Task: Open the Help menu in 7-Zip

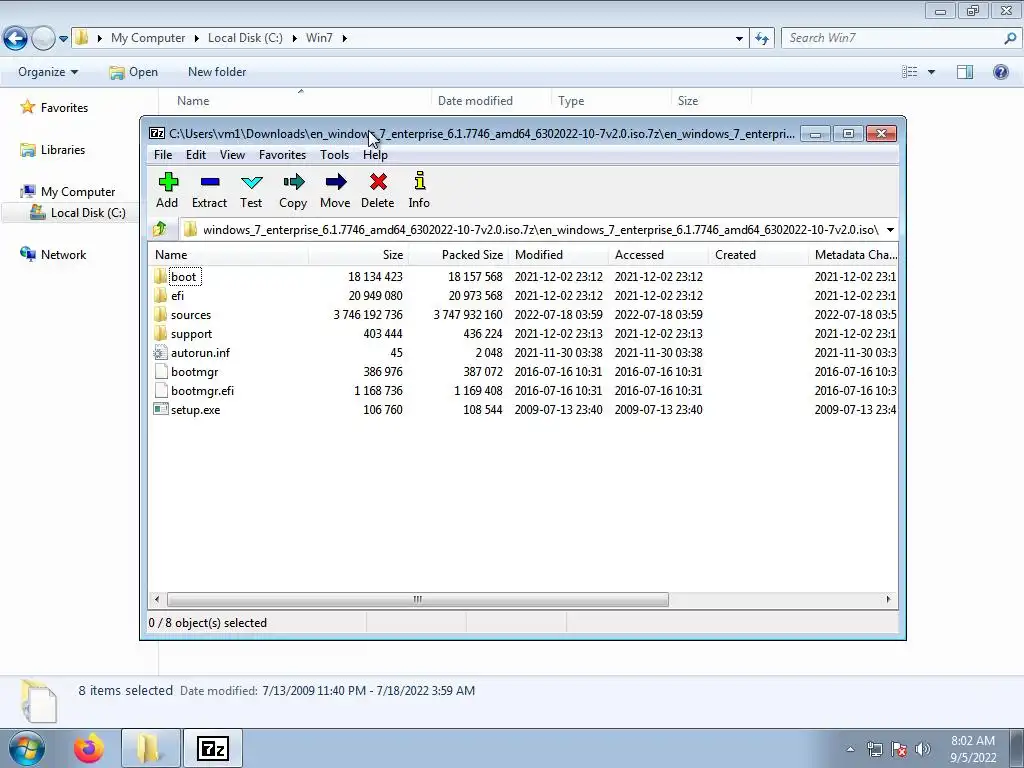Action: (376, 155)
